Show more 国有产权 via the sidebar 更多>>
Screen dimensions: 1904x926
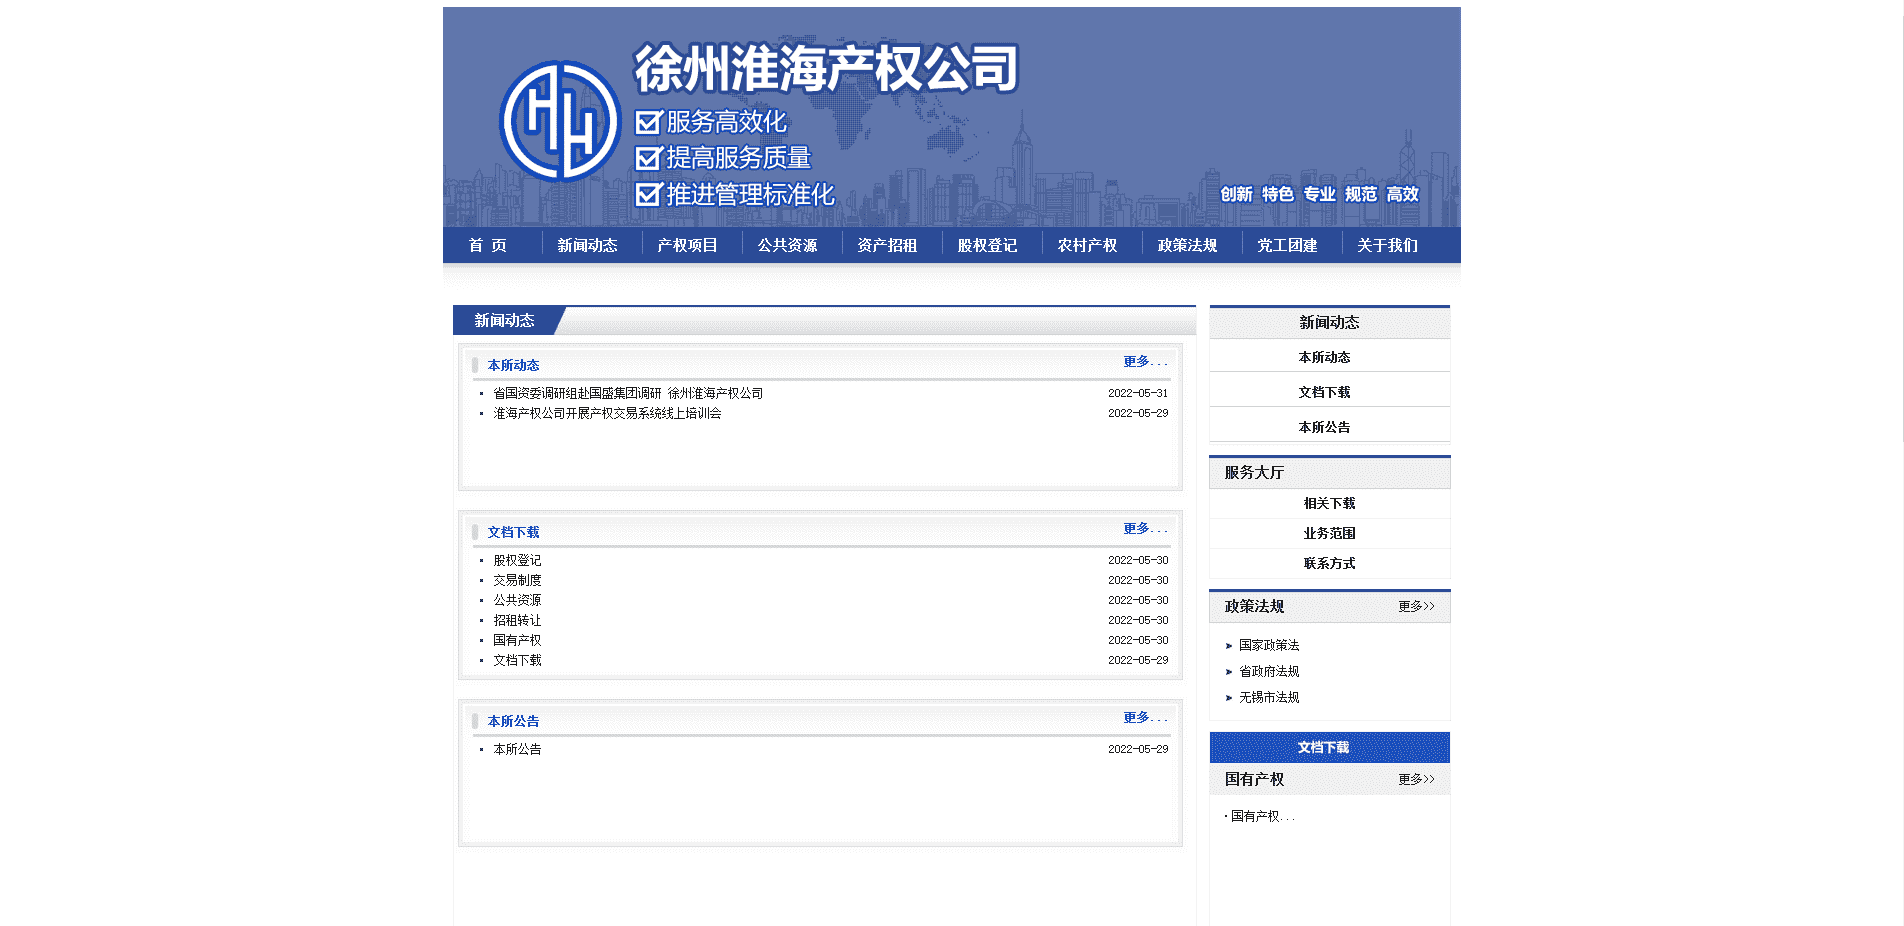1416,780
